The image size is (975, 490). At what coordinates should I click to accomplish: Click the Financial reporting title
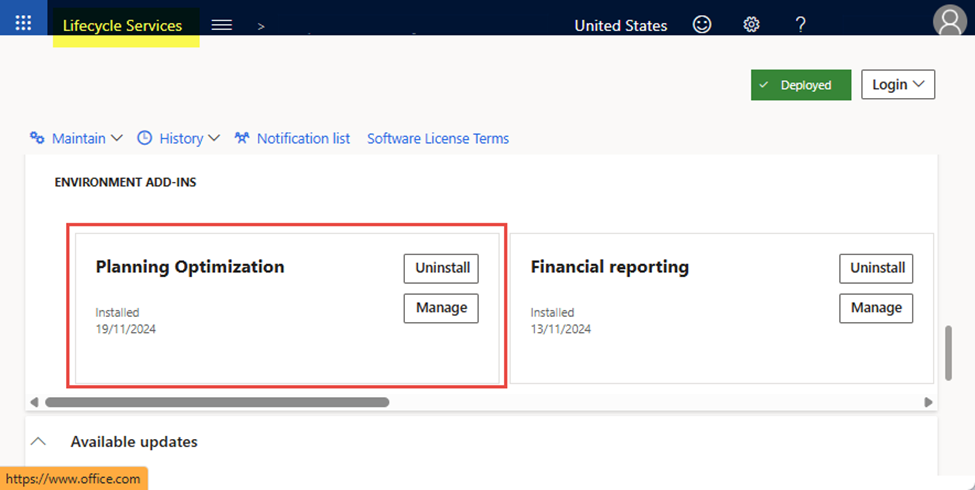(x=609, y=267)
